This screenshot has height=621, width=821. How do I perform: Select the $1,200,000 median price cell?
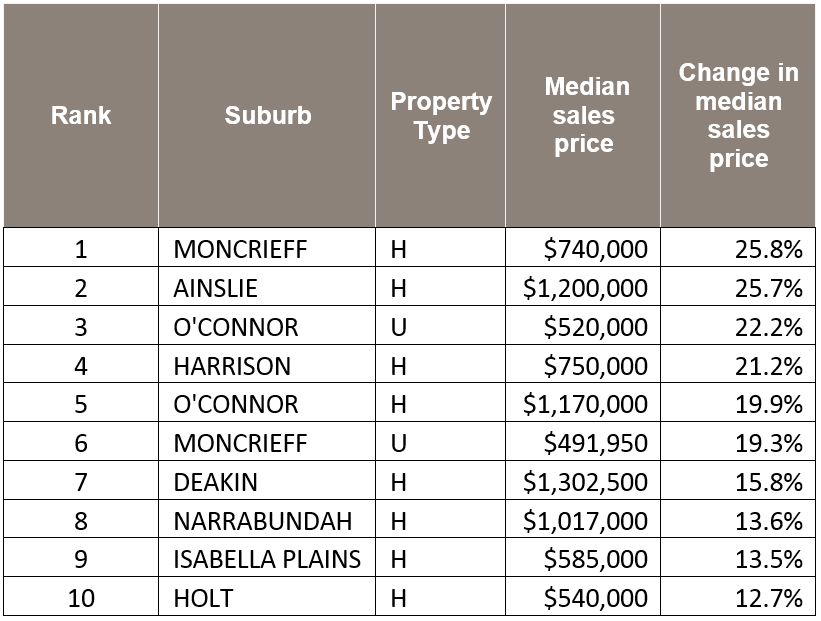tap(586, 288)
